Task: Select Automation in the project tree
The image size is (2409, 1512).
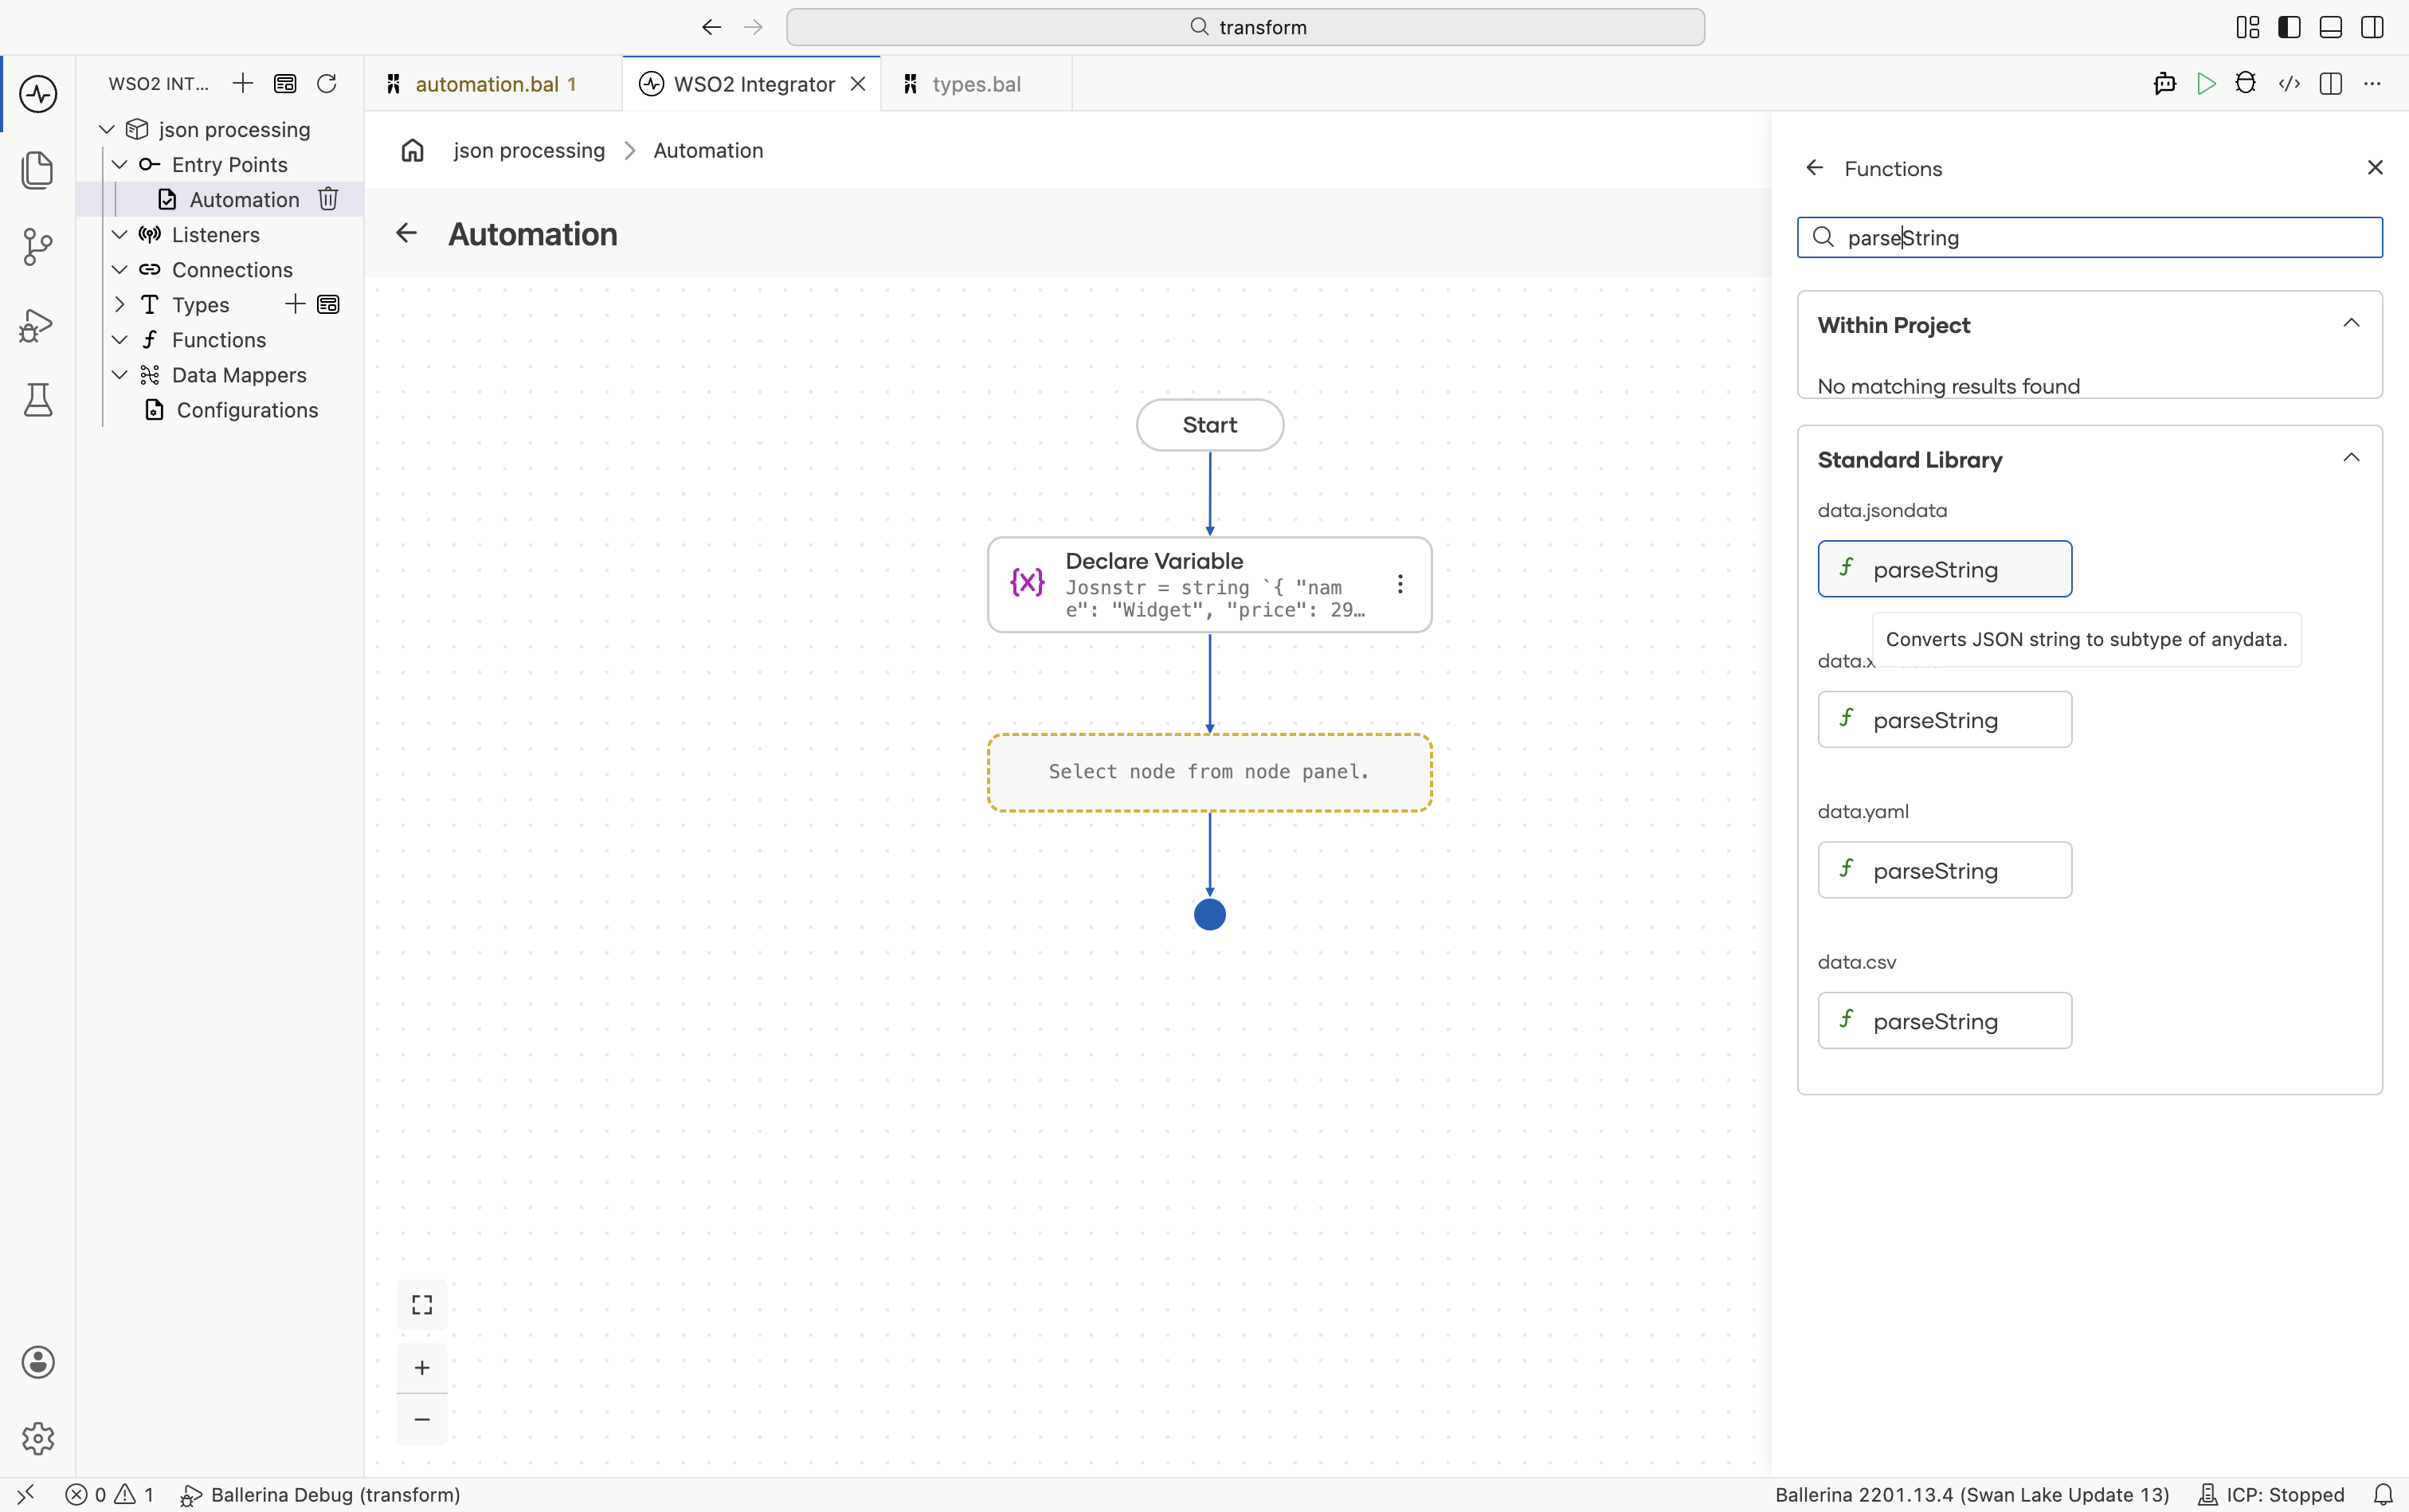Action: tap(244, 199)
